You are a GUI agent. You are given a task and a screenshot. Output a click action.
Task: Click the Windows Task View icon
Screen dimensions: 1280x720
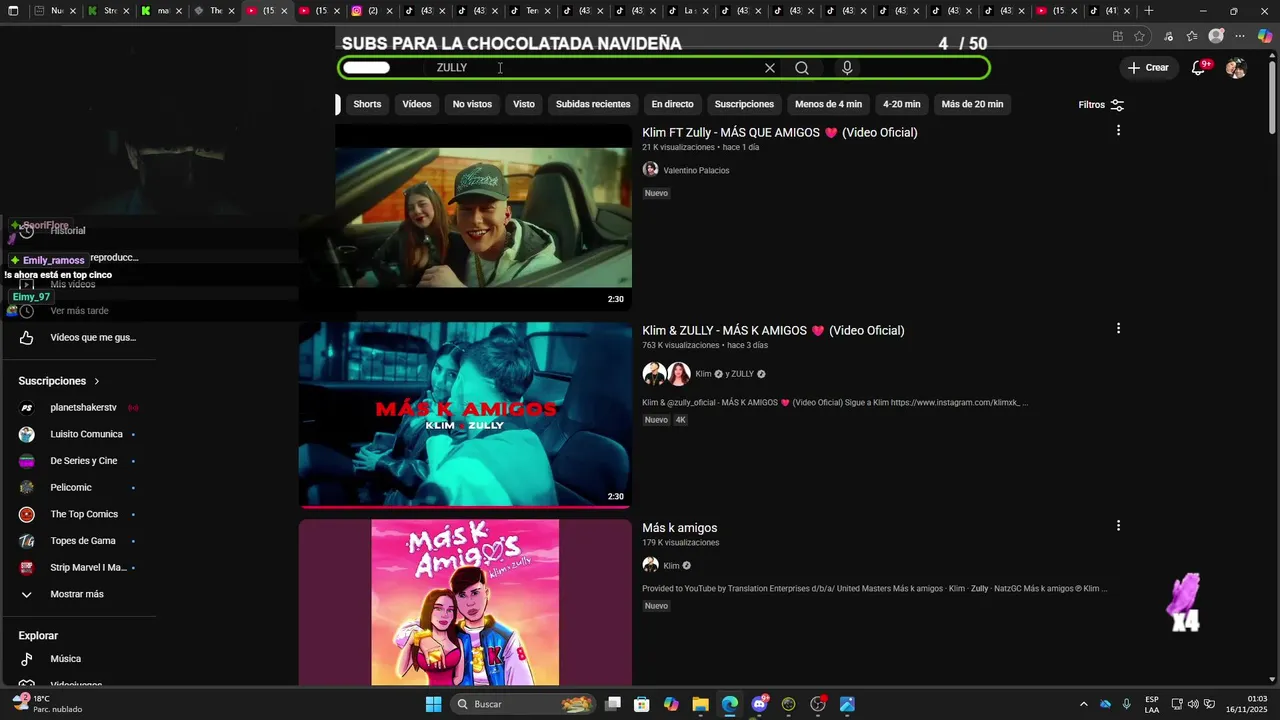613,704
